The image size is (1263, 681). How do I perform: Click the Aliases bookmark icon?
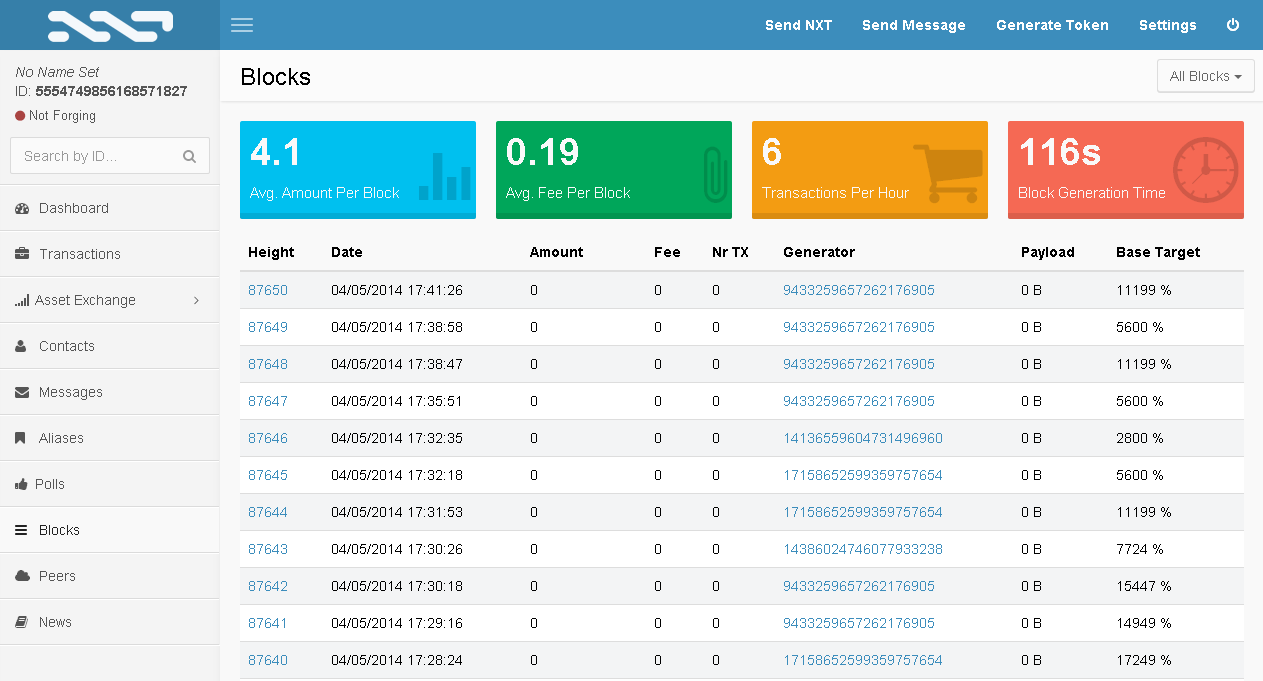coord(21,438)
